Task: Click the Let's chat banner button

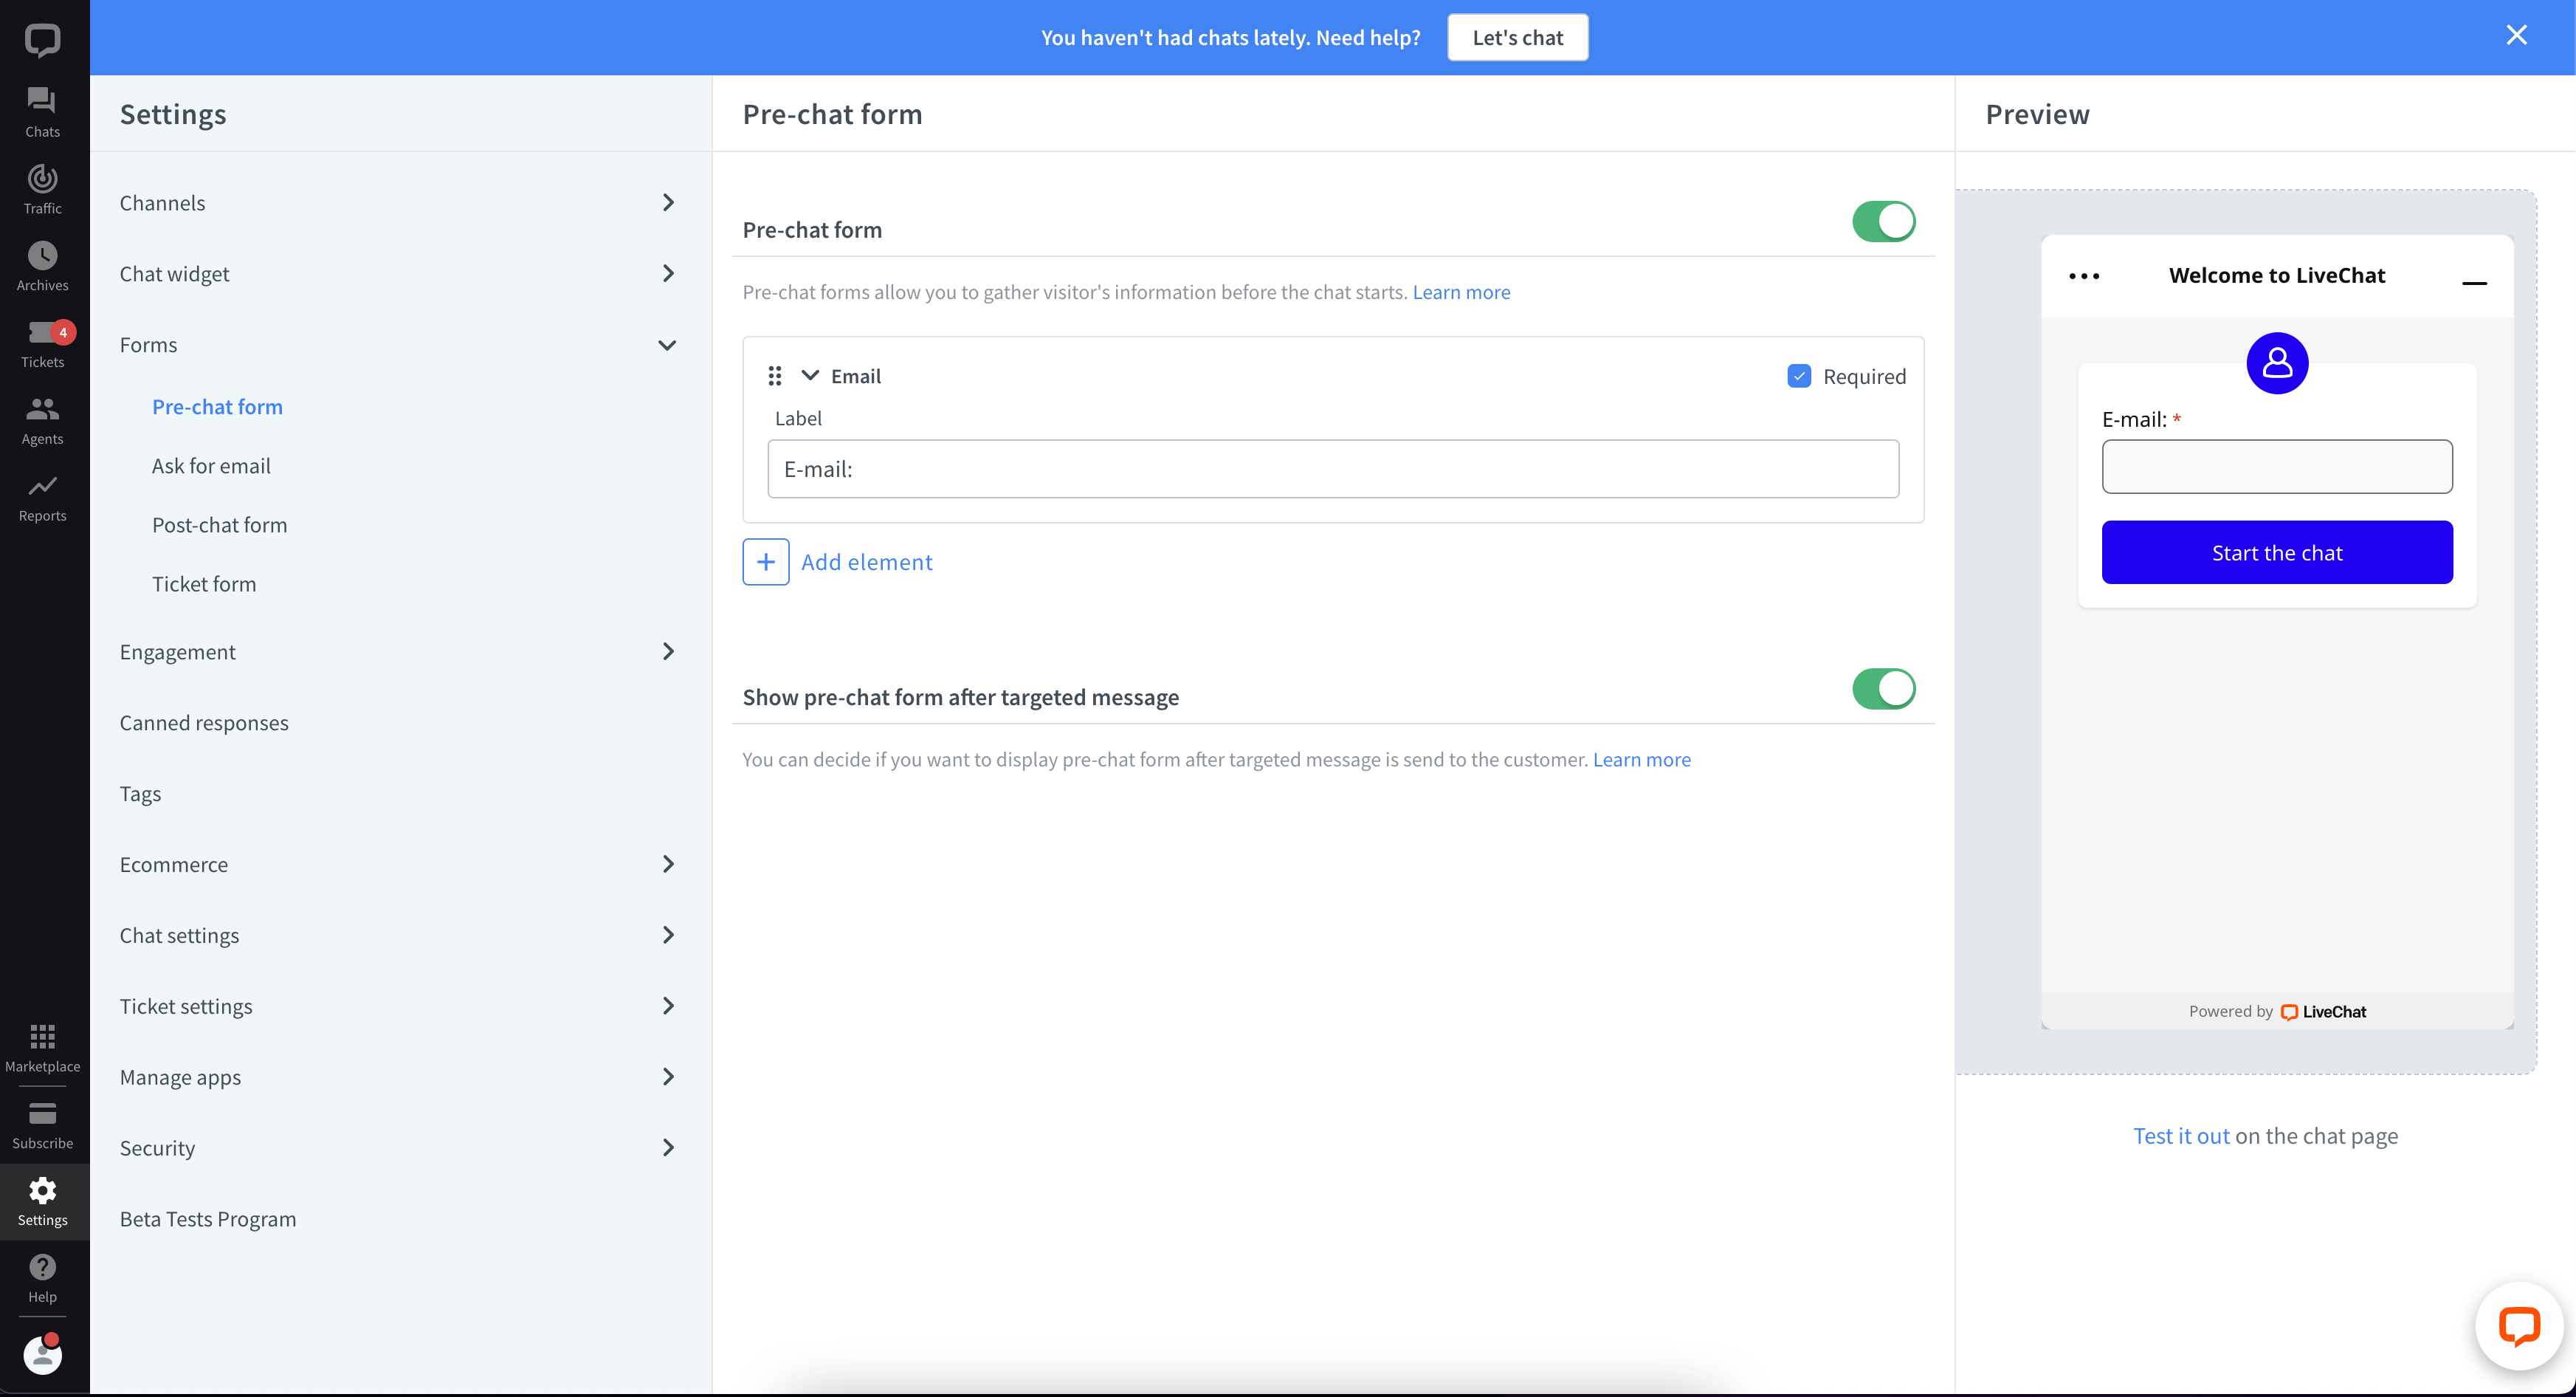Action: click(1517, 37)
